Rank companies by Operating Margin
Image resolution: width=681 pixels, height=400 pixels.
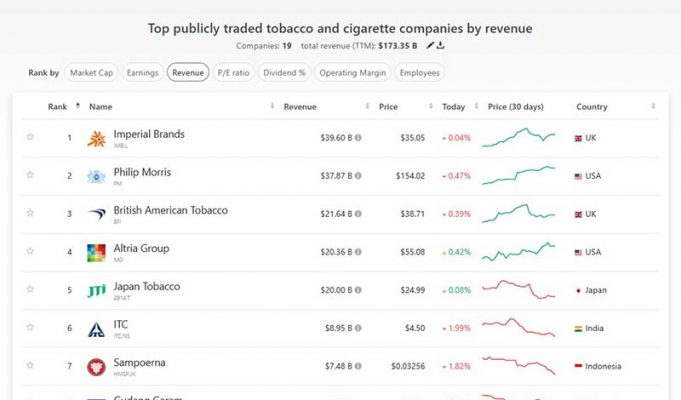pyautogui.click(x=352, y=72)
